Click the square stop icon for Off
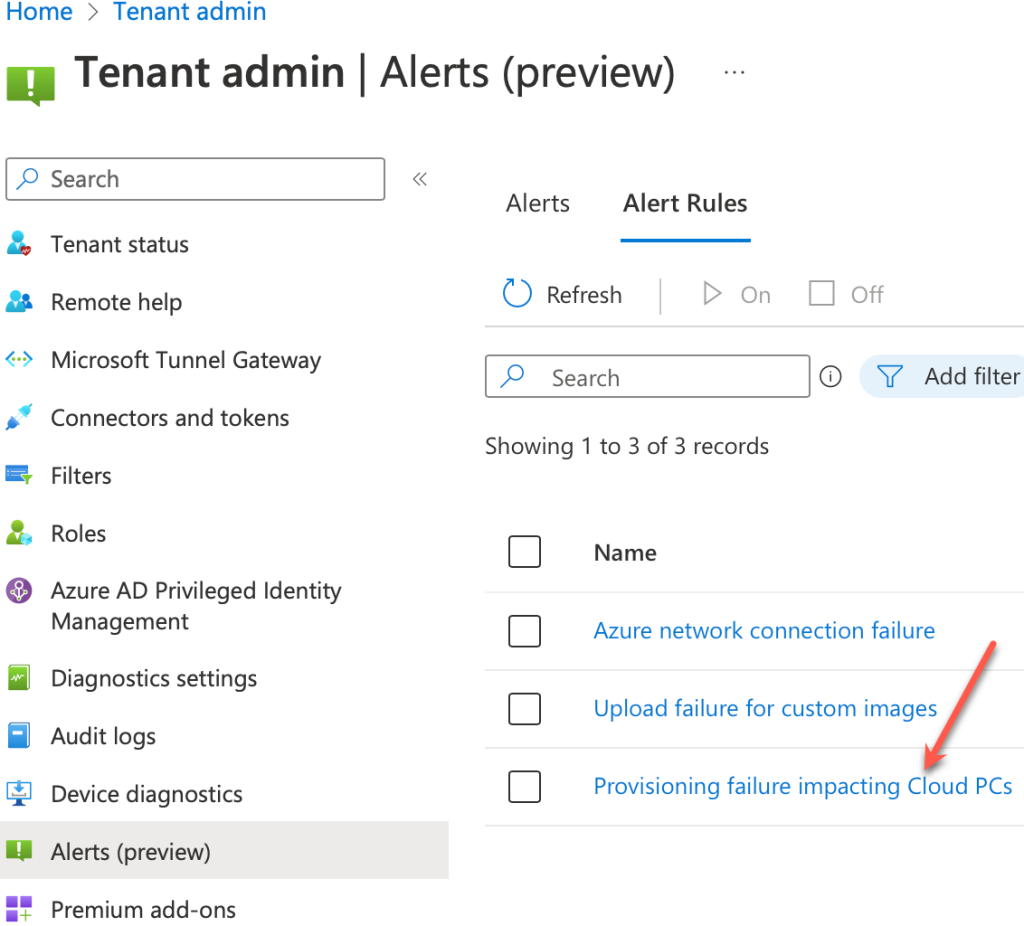The width and height of the screenshot is (1024, 926). click(x=822, y=293)
